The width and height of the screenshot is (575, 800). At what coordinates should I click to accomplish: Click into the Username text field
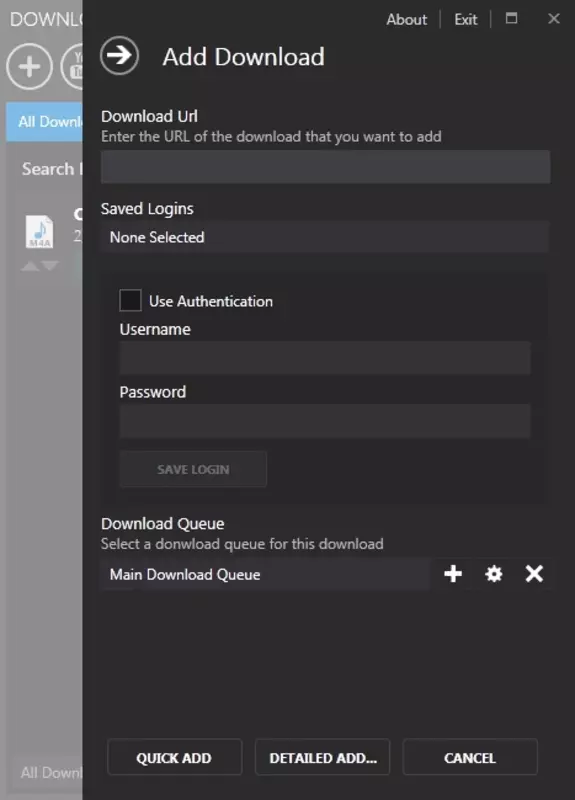click(x=325, y=358)
